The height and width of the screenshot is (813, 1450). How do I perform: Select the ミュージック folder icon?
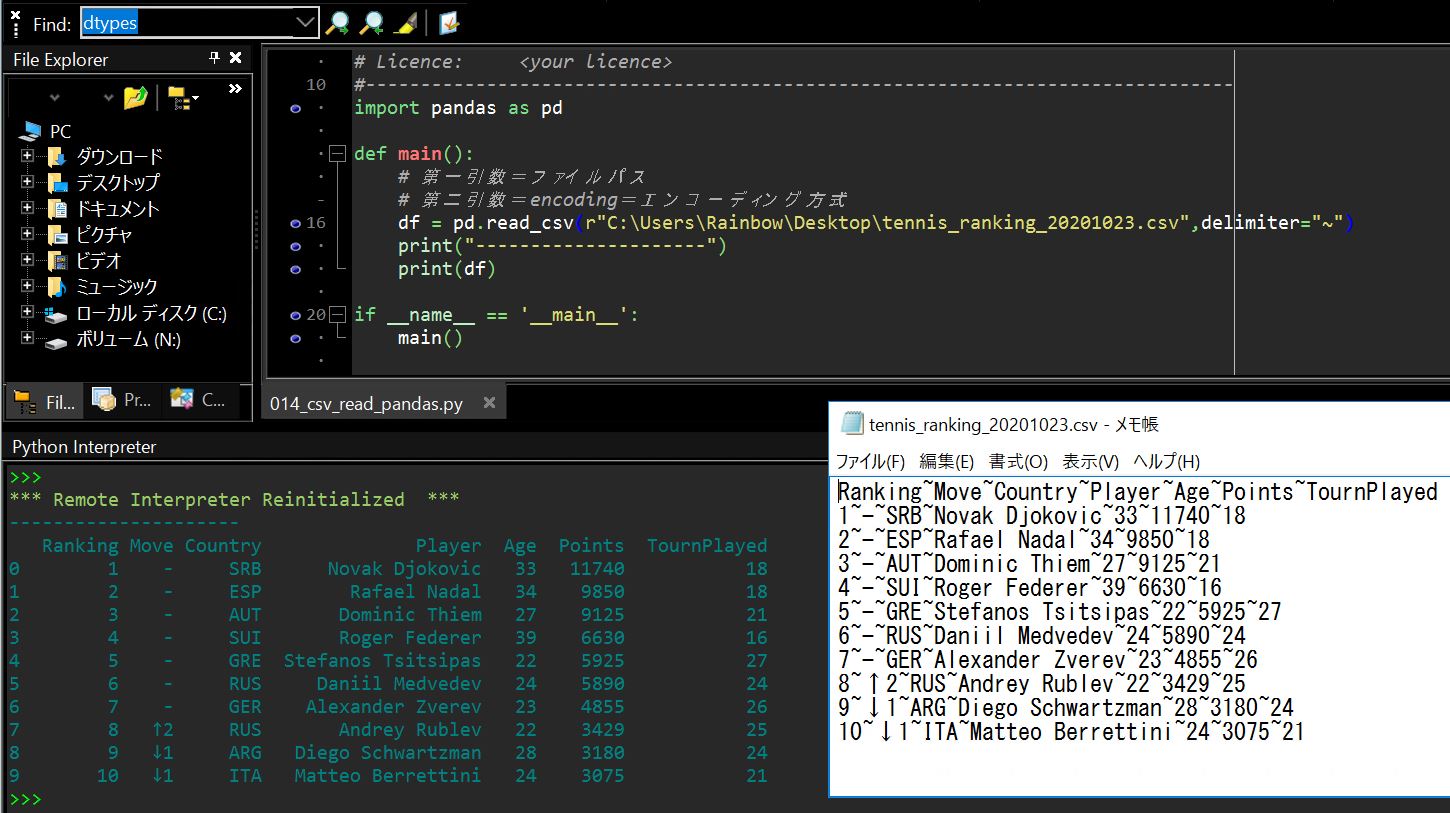57,287
